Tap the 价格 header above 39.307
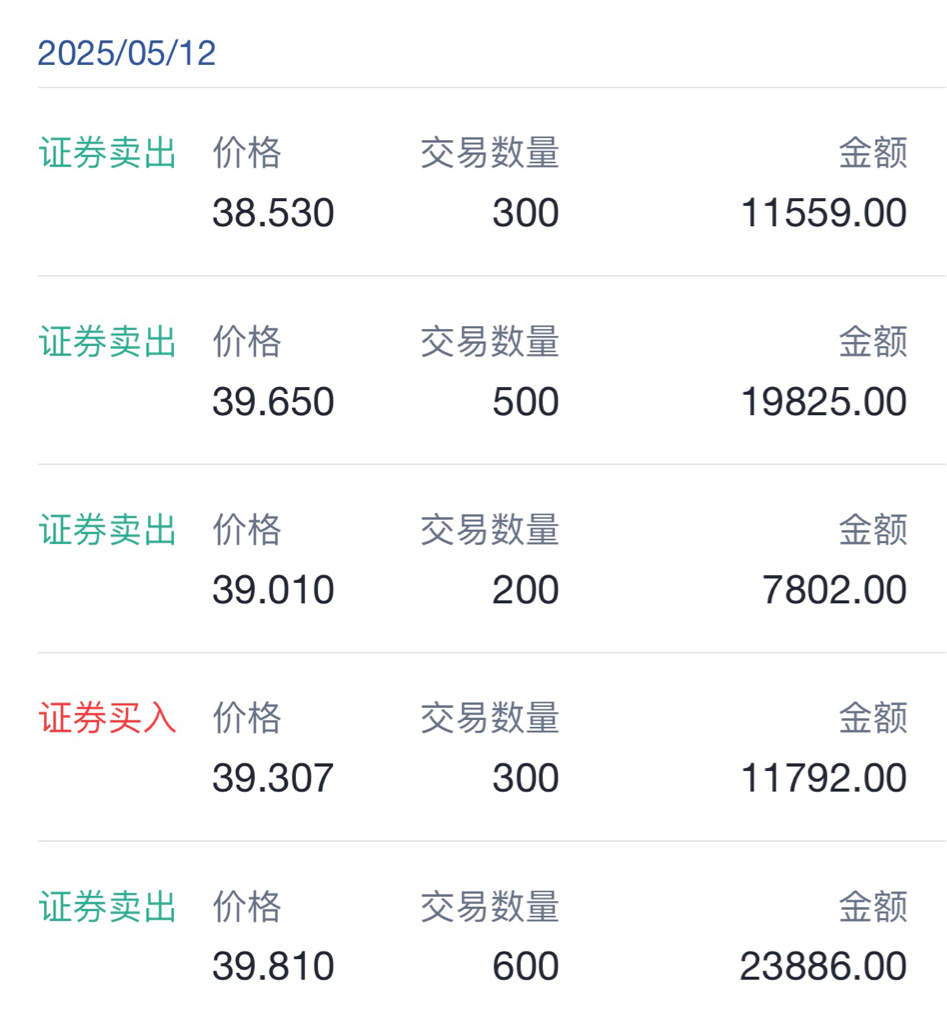The width and height of the screenshot is (947, 1024). (x=247, y=718)
